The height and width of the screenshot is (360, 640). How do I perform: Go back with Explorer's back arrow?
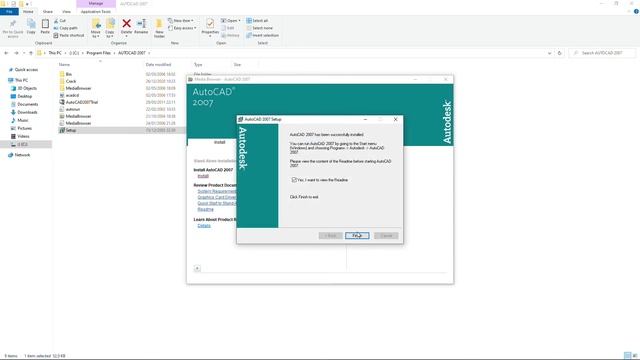click(6, 53)
